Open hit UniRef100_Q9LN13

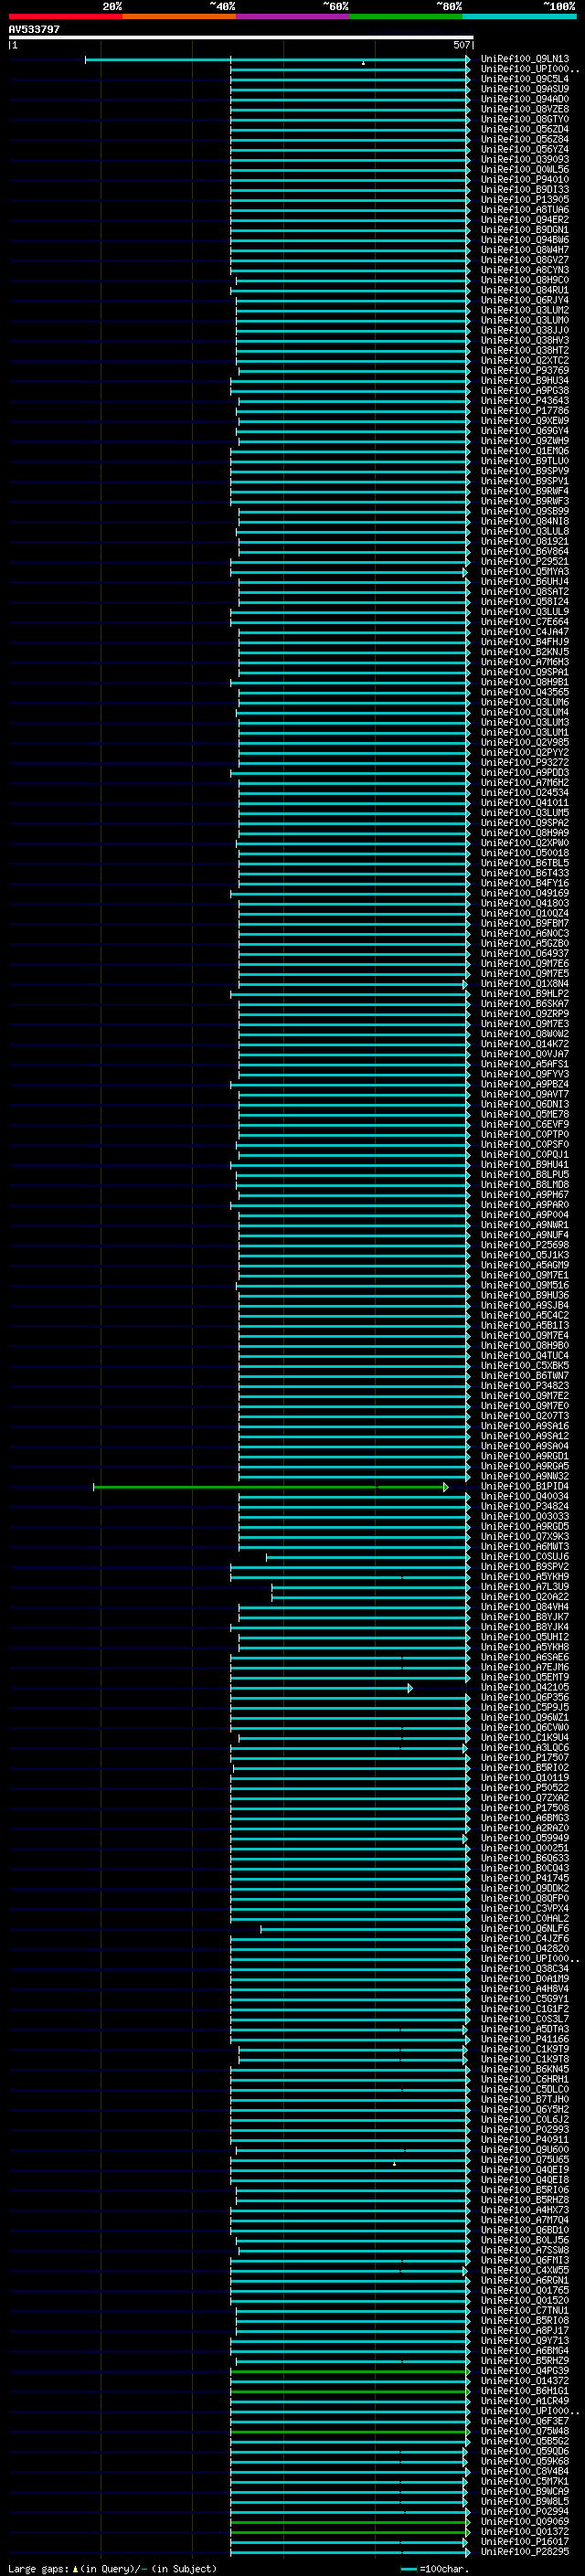pos(524,59)
